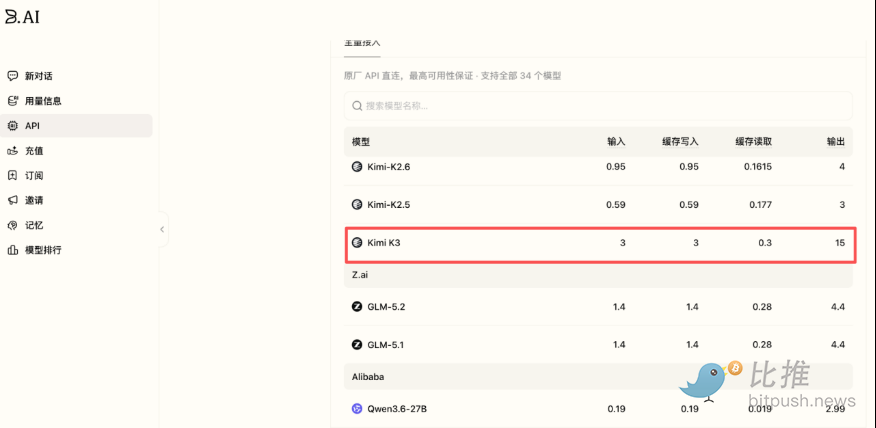
Task: Click Kimi-K2.6 input price 0.95
Action: click(x=616, y=167)
